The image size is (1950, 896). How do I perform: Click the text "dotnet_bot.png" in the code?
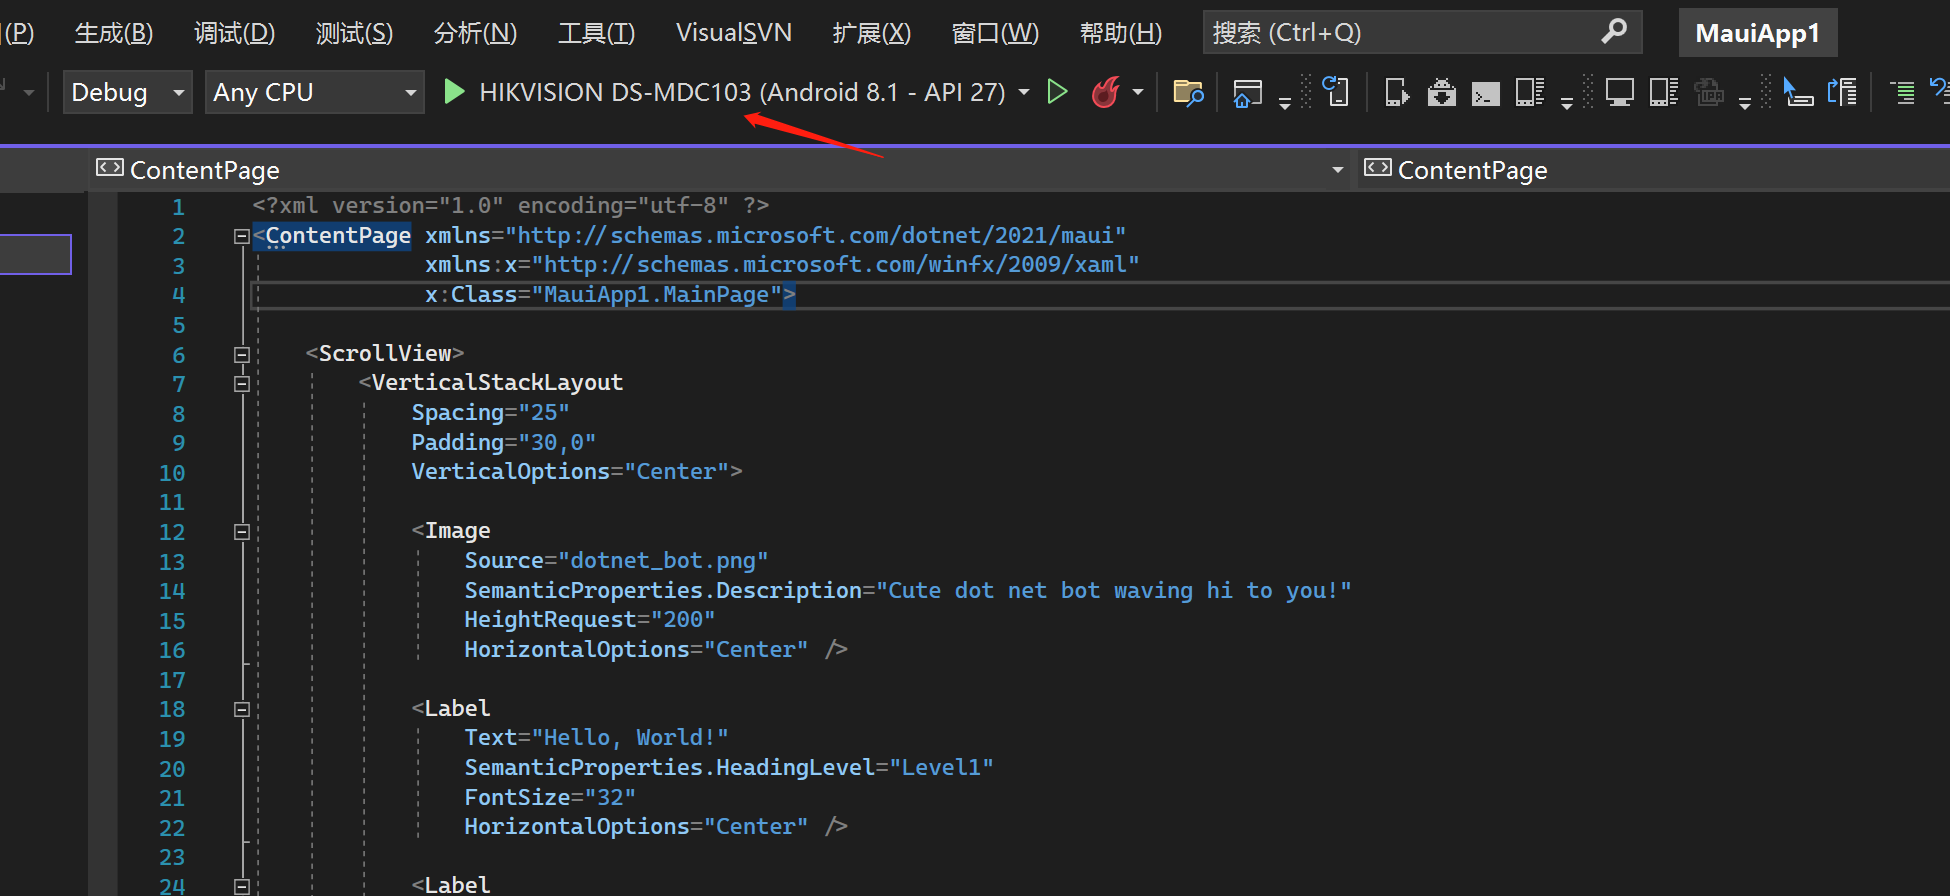pyautogui.click(x=662, y=561)
